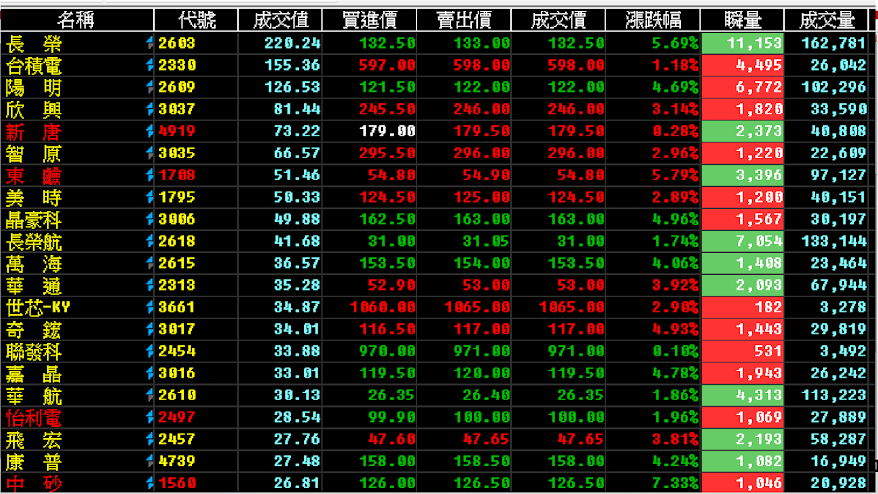The image size is (878, 494).
Task: Click the lightning icon beside 康普
Action: click(150, 461)
